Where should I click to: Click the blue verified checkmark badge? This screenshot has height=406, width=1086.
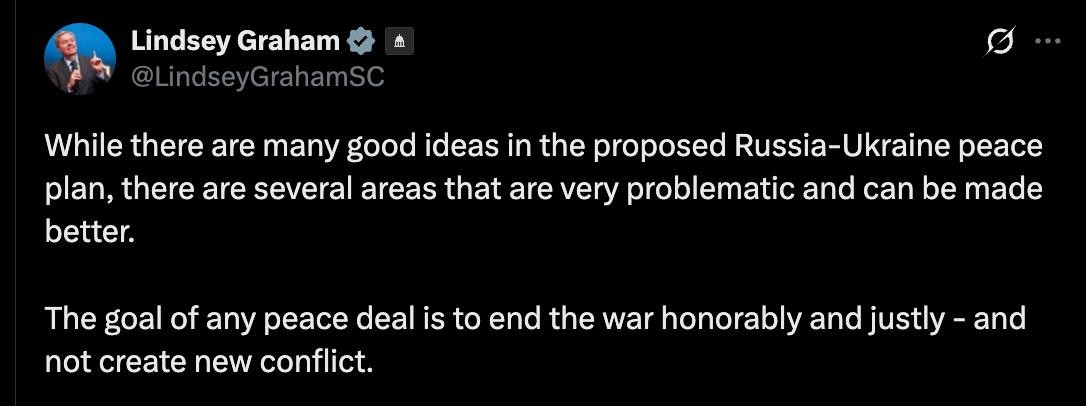361,41
